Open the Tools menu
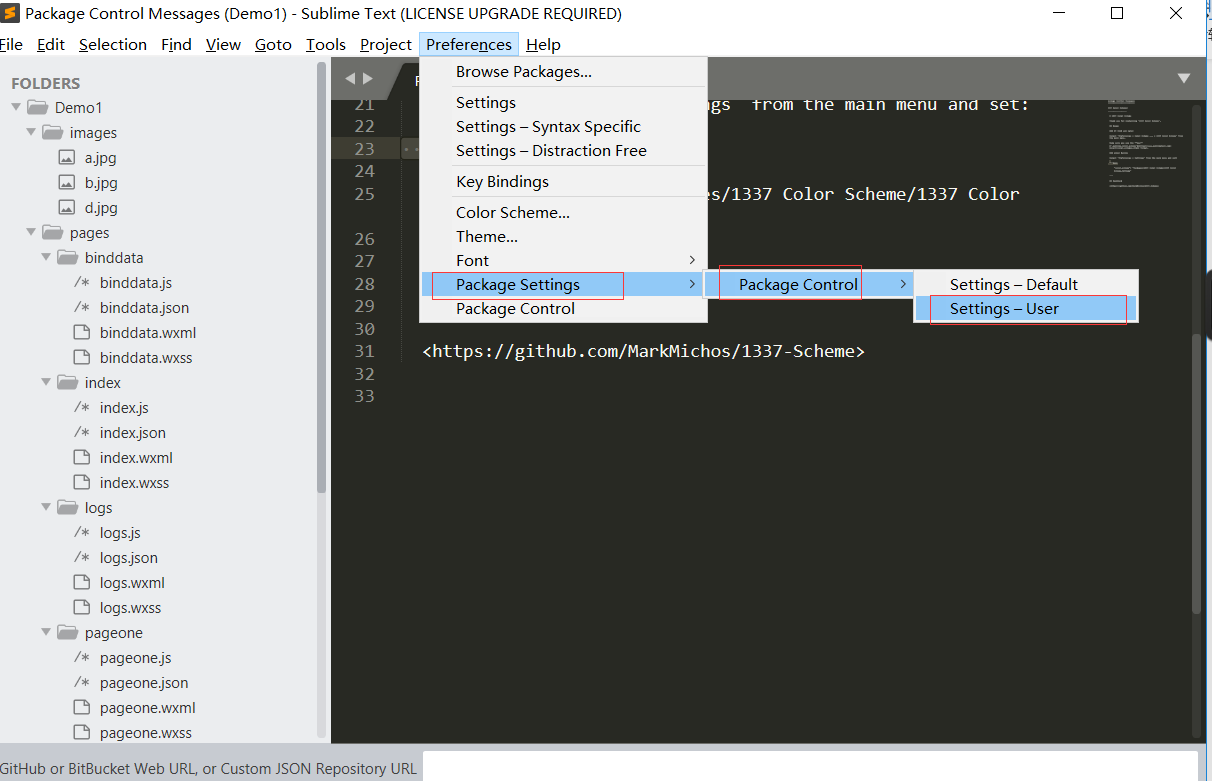This screenshot has width=1212, height=781. (326, 44)
